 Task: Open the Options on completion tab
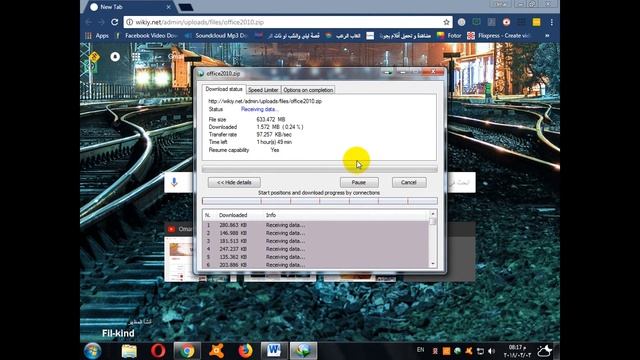point(308,90)
